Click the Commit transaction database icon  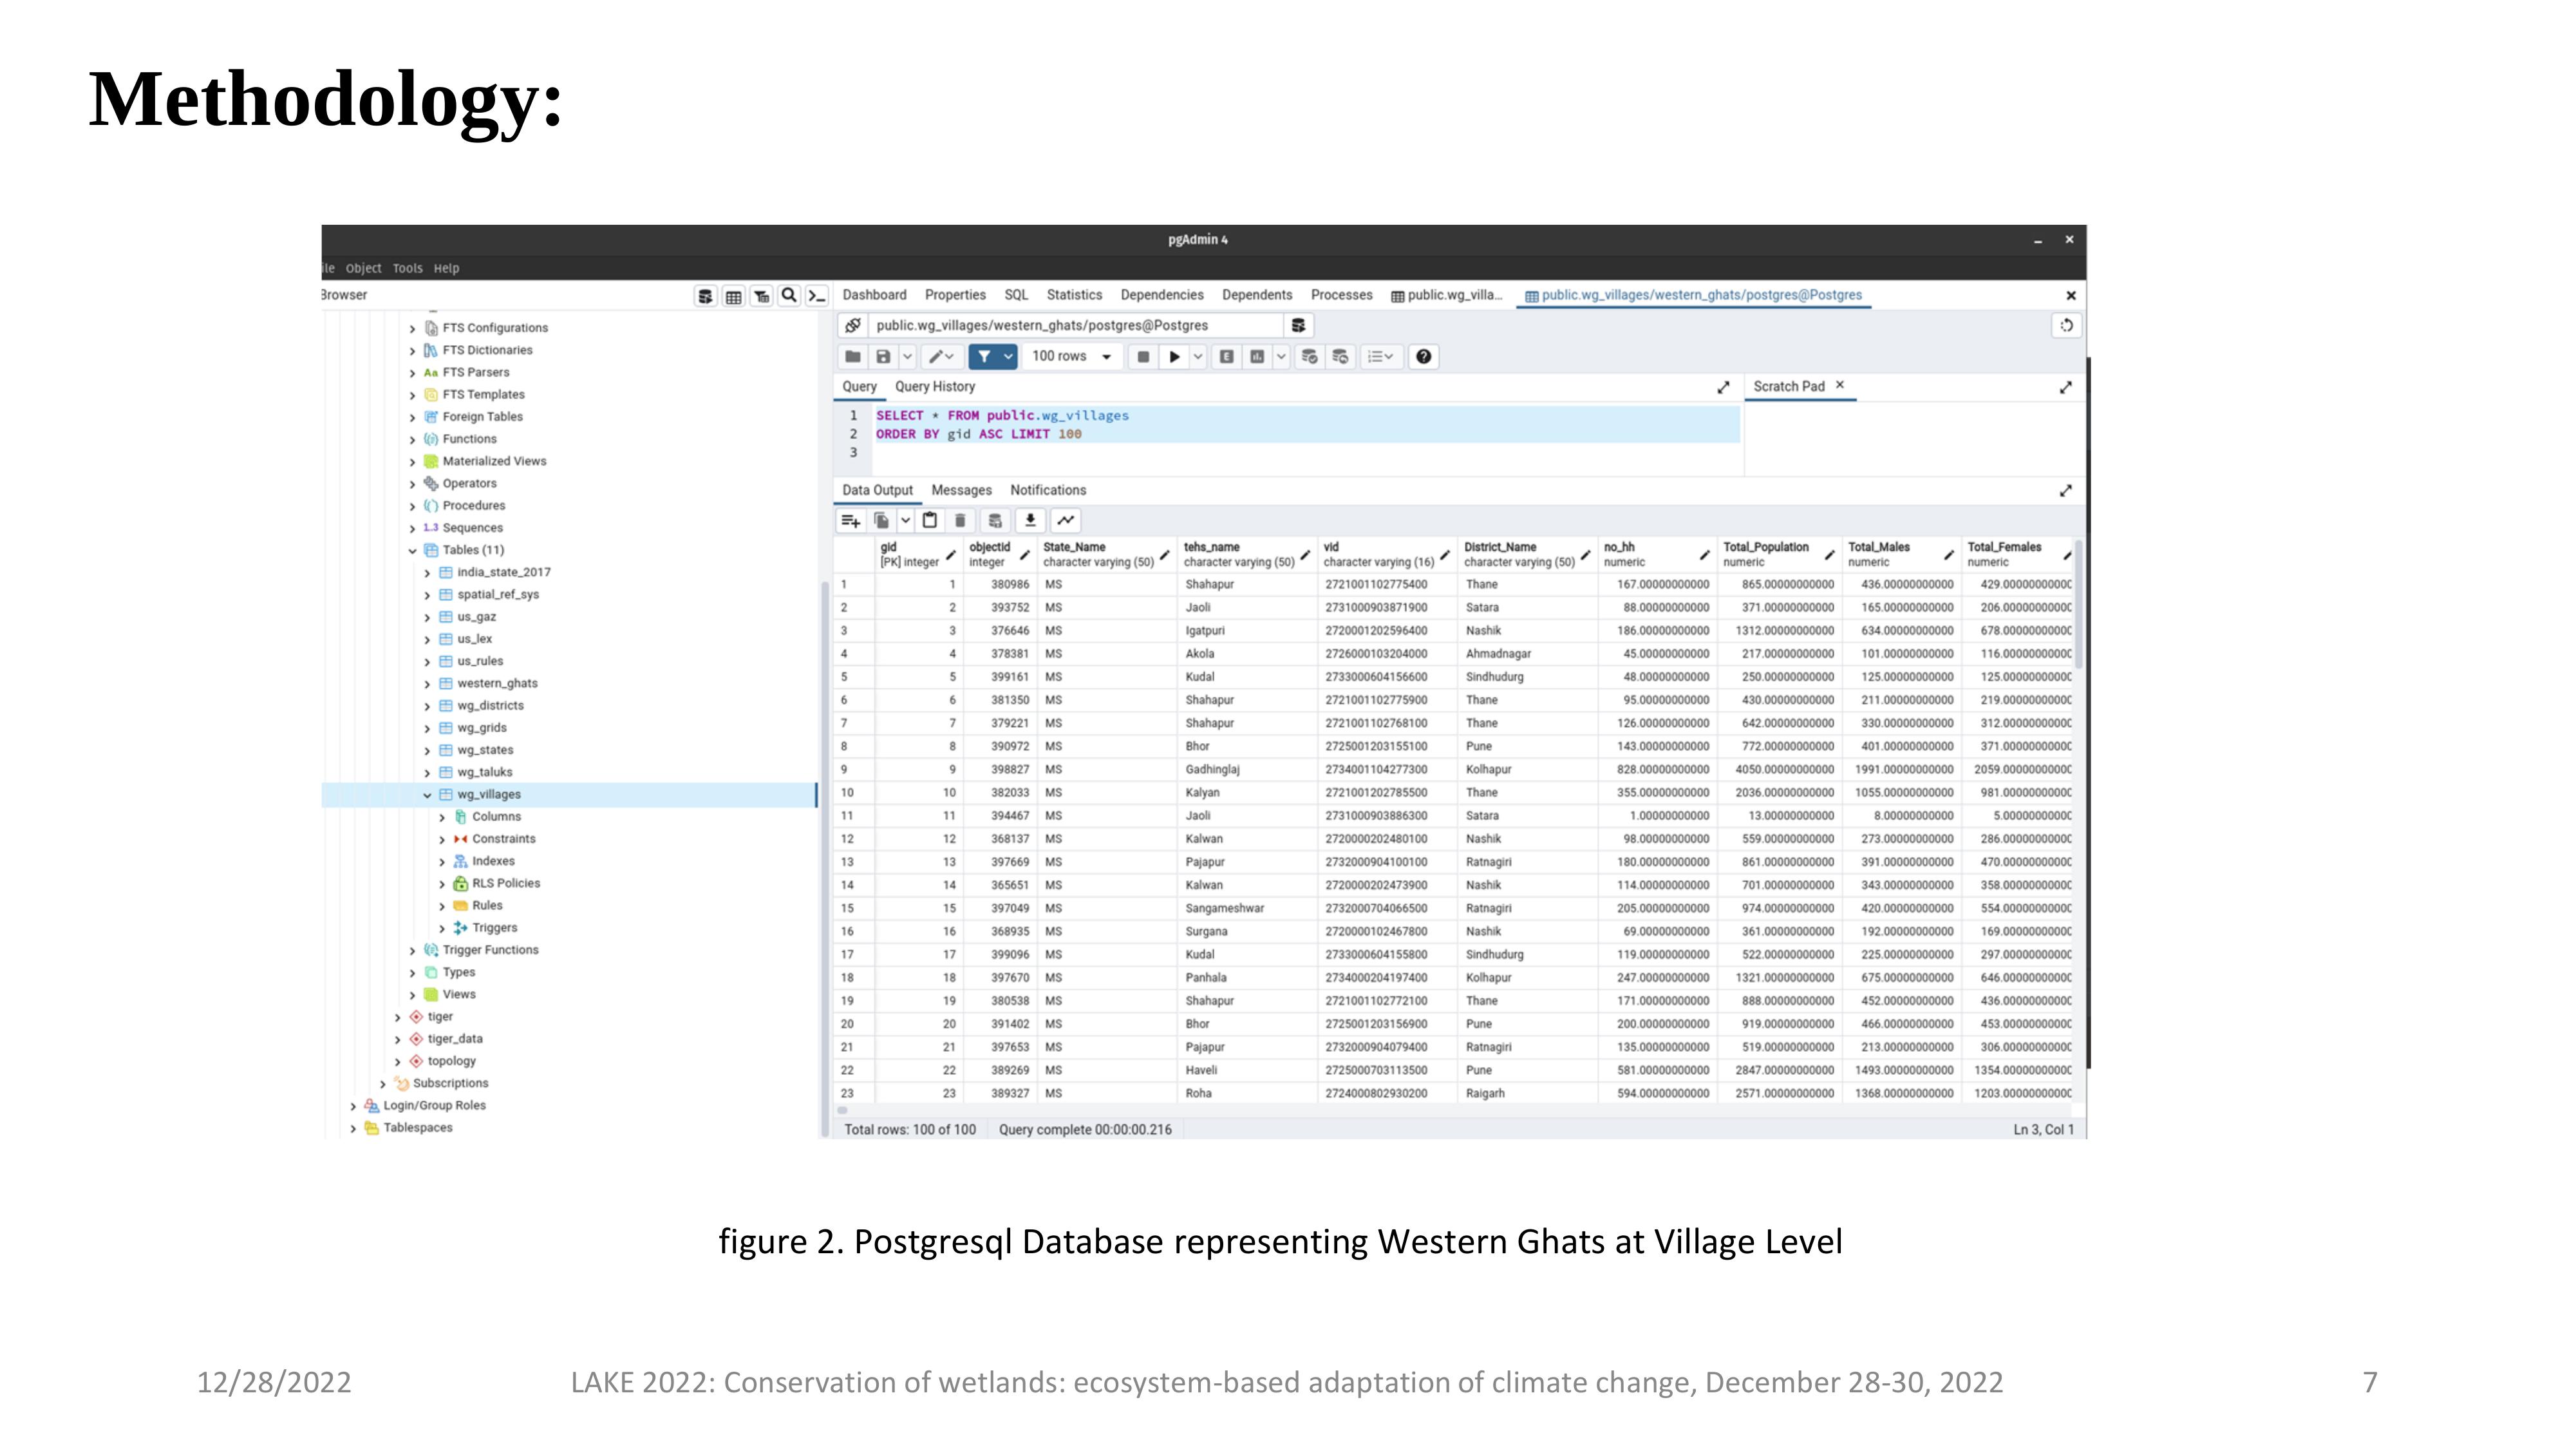pos(1309,357)
